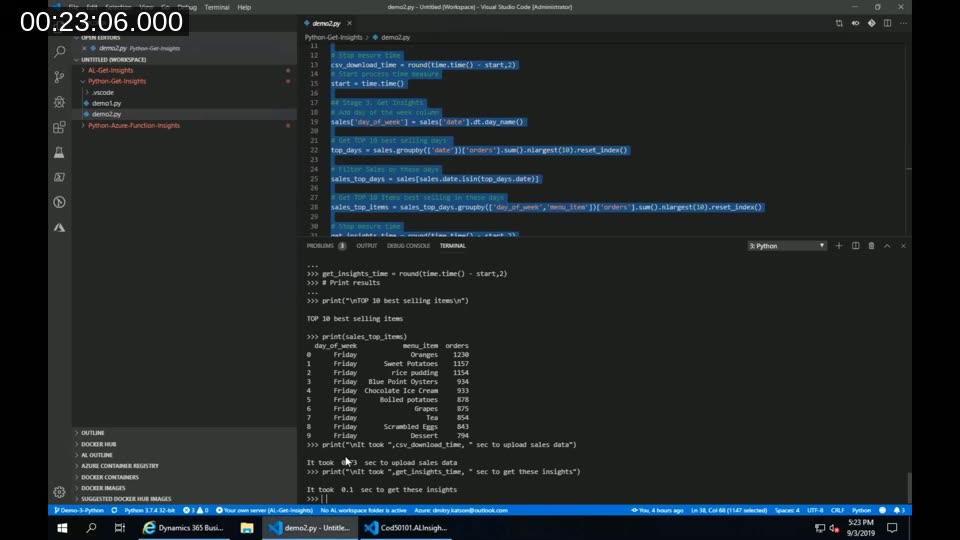Expand the AL-Get-Insights folder

coord(110,70)
